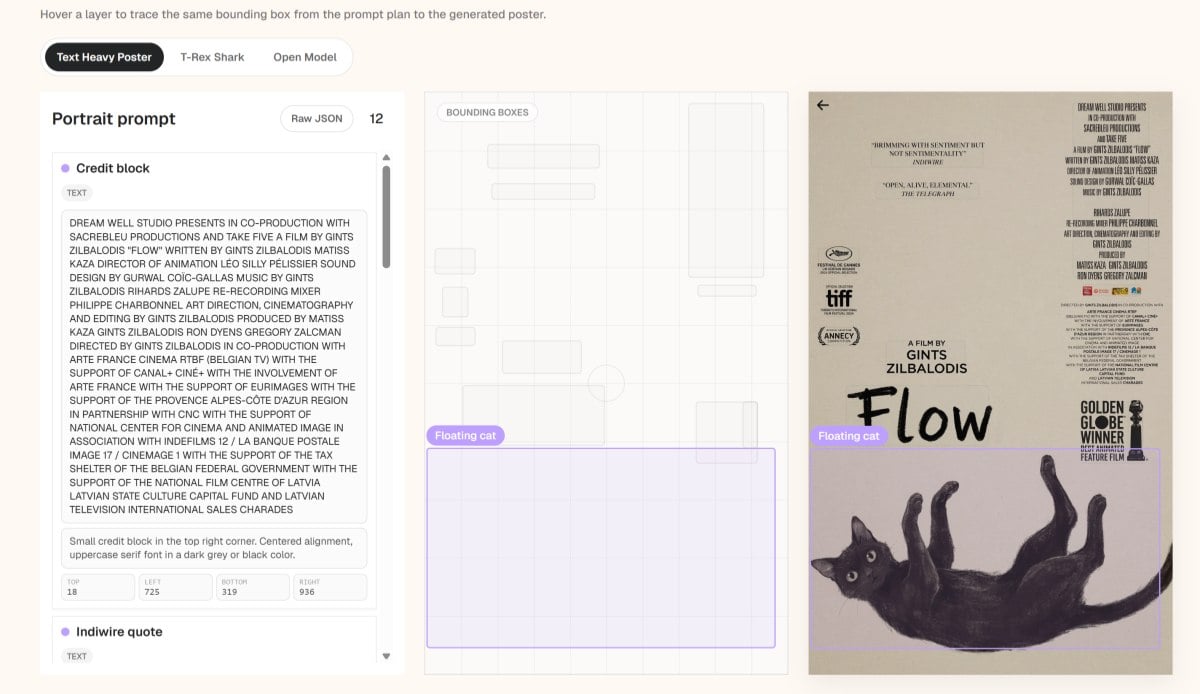The width and height of the screenshot is (1200, 694).
Task: Click the Flow title on the poster
Action: point(919,414)
